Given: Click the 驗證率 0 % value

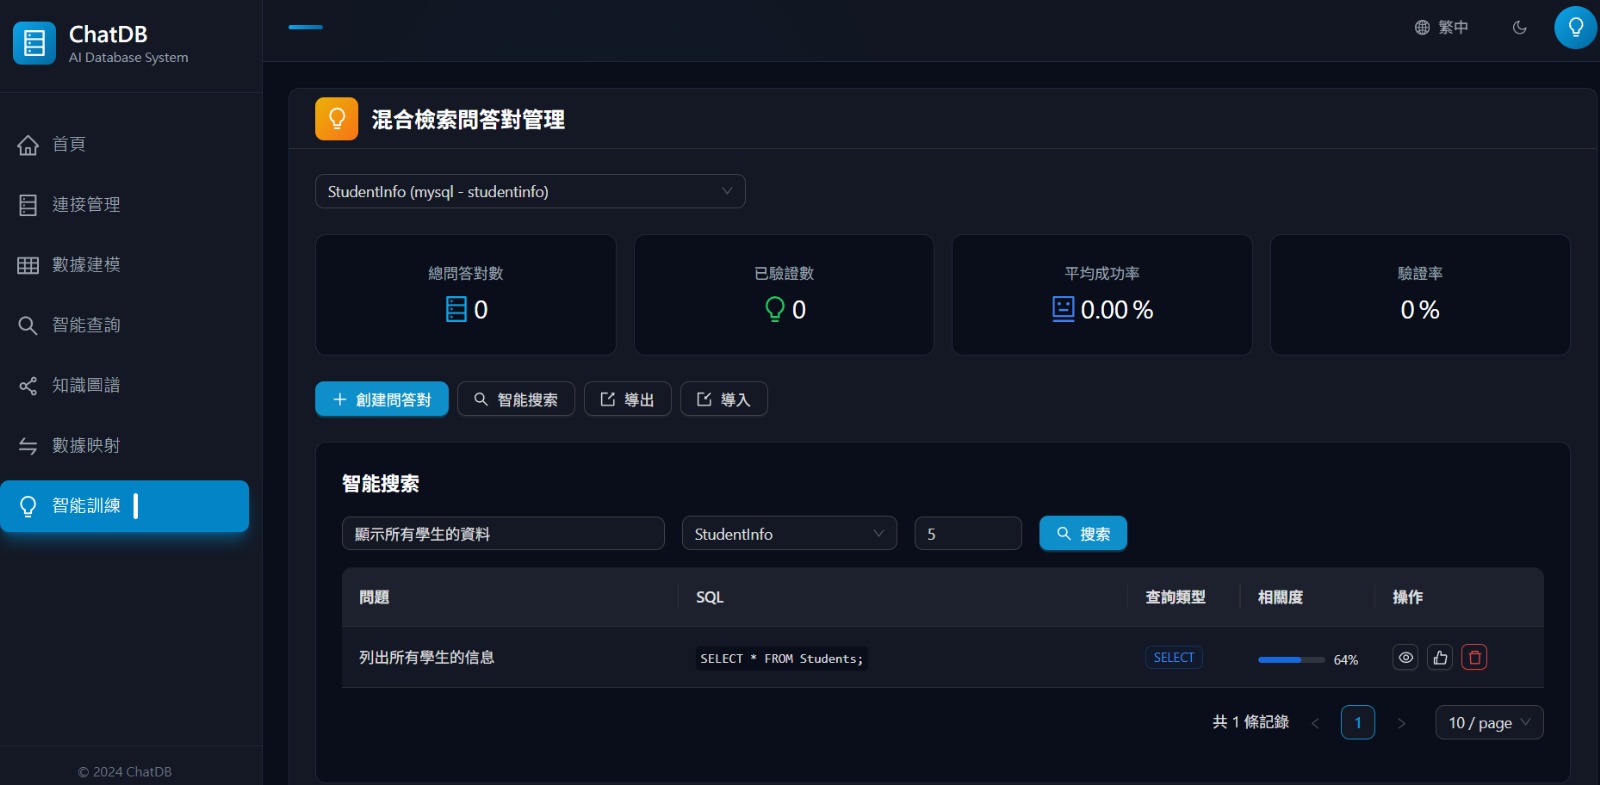Looking at the screenshot, I should point(1420,310).
